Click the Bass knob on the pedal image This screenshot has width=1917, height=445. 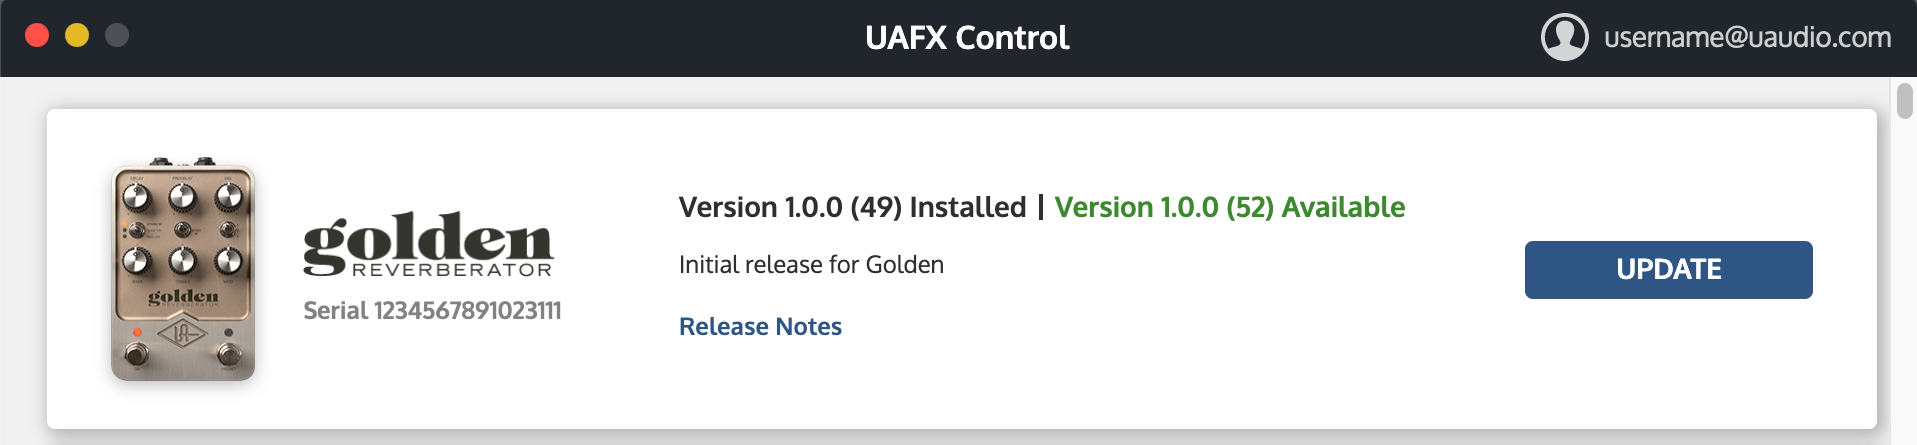pyautogui.click(x=136, y=261)
